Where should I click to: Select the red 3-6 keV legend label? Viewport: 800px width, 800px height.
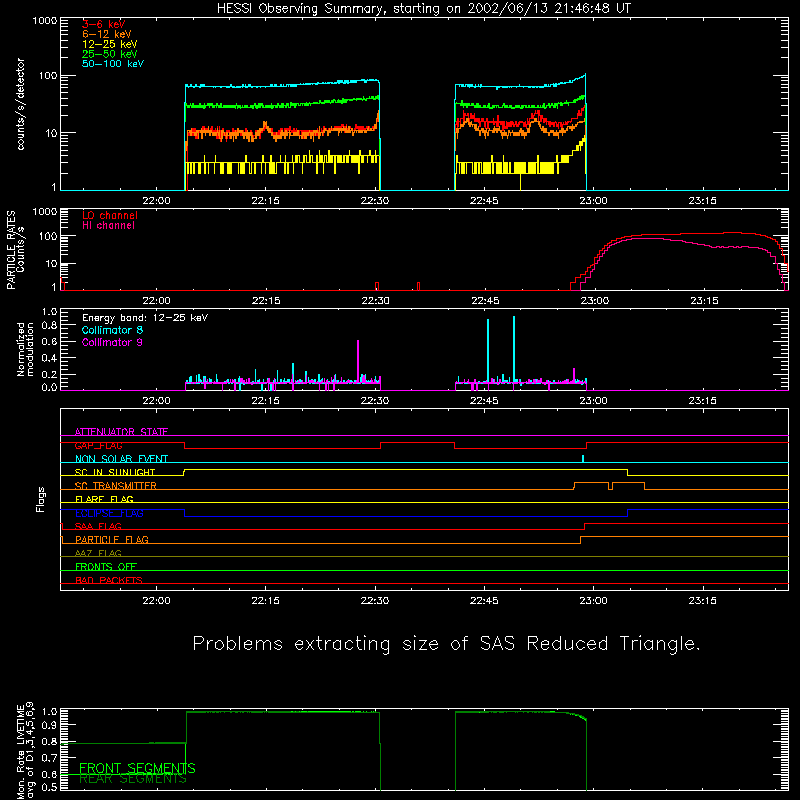pos(104,24)
